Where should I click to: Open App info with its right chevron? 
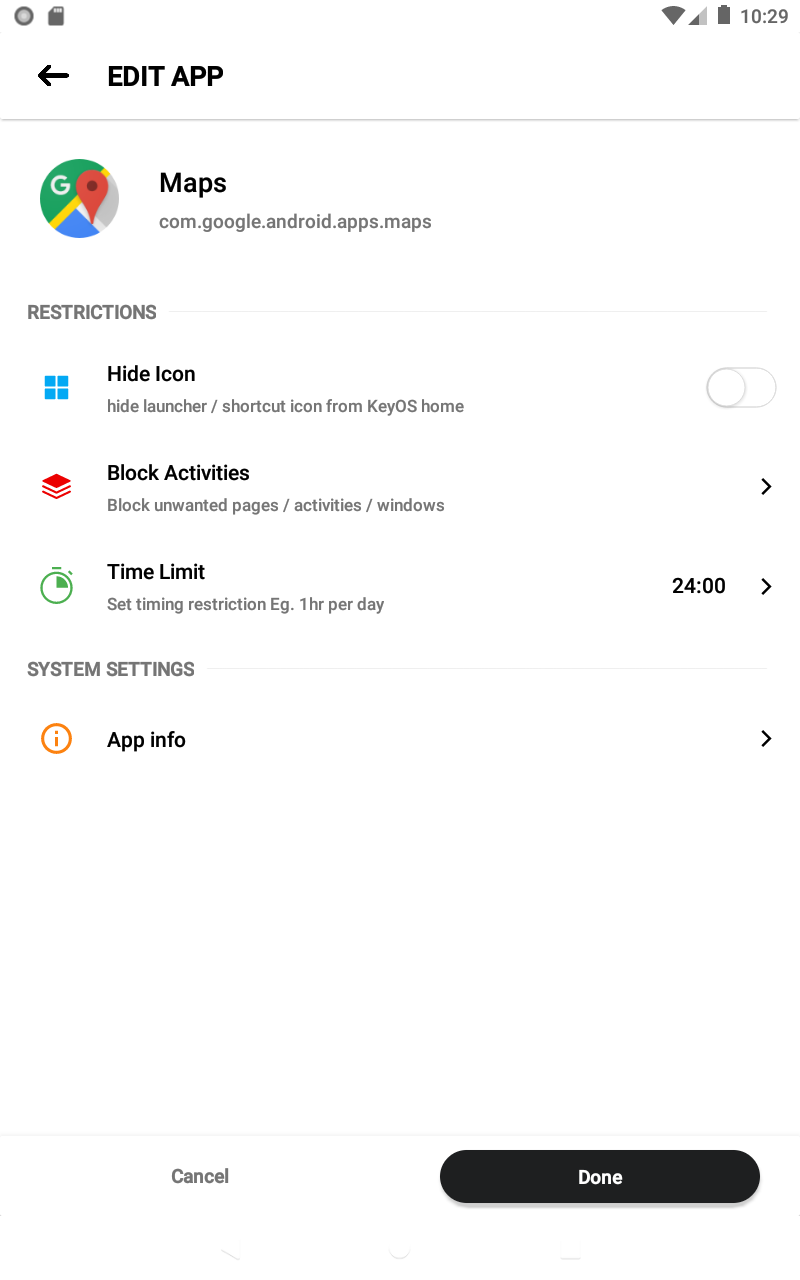pyautogui.click(x=766, y=739)
